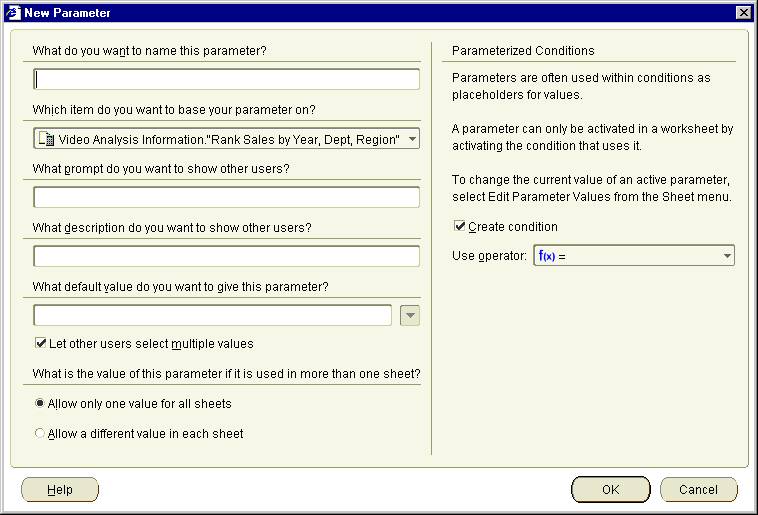758x515 pixels.
Task: Click the default value input field
Action: coord(212,315)
